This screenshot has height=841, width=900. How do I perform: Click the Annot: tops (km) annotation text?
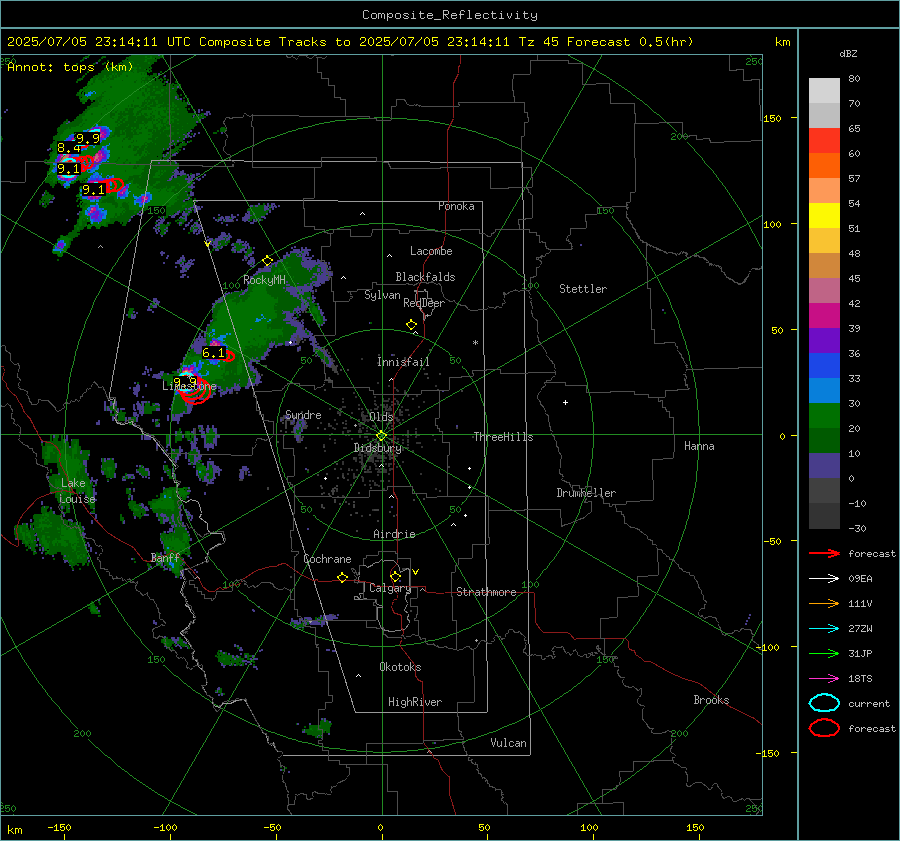coord(70,67)
